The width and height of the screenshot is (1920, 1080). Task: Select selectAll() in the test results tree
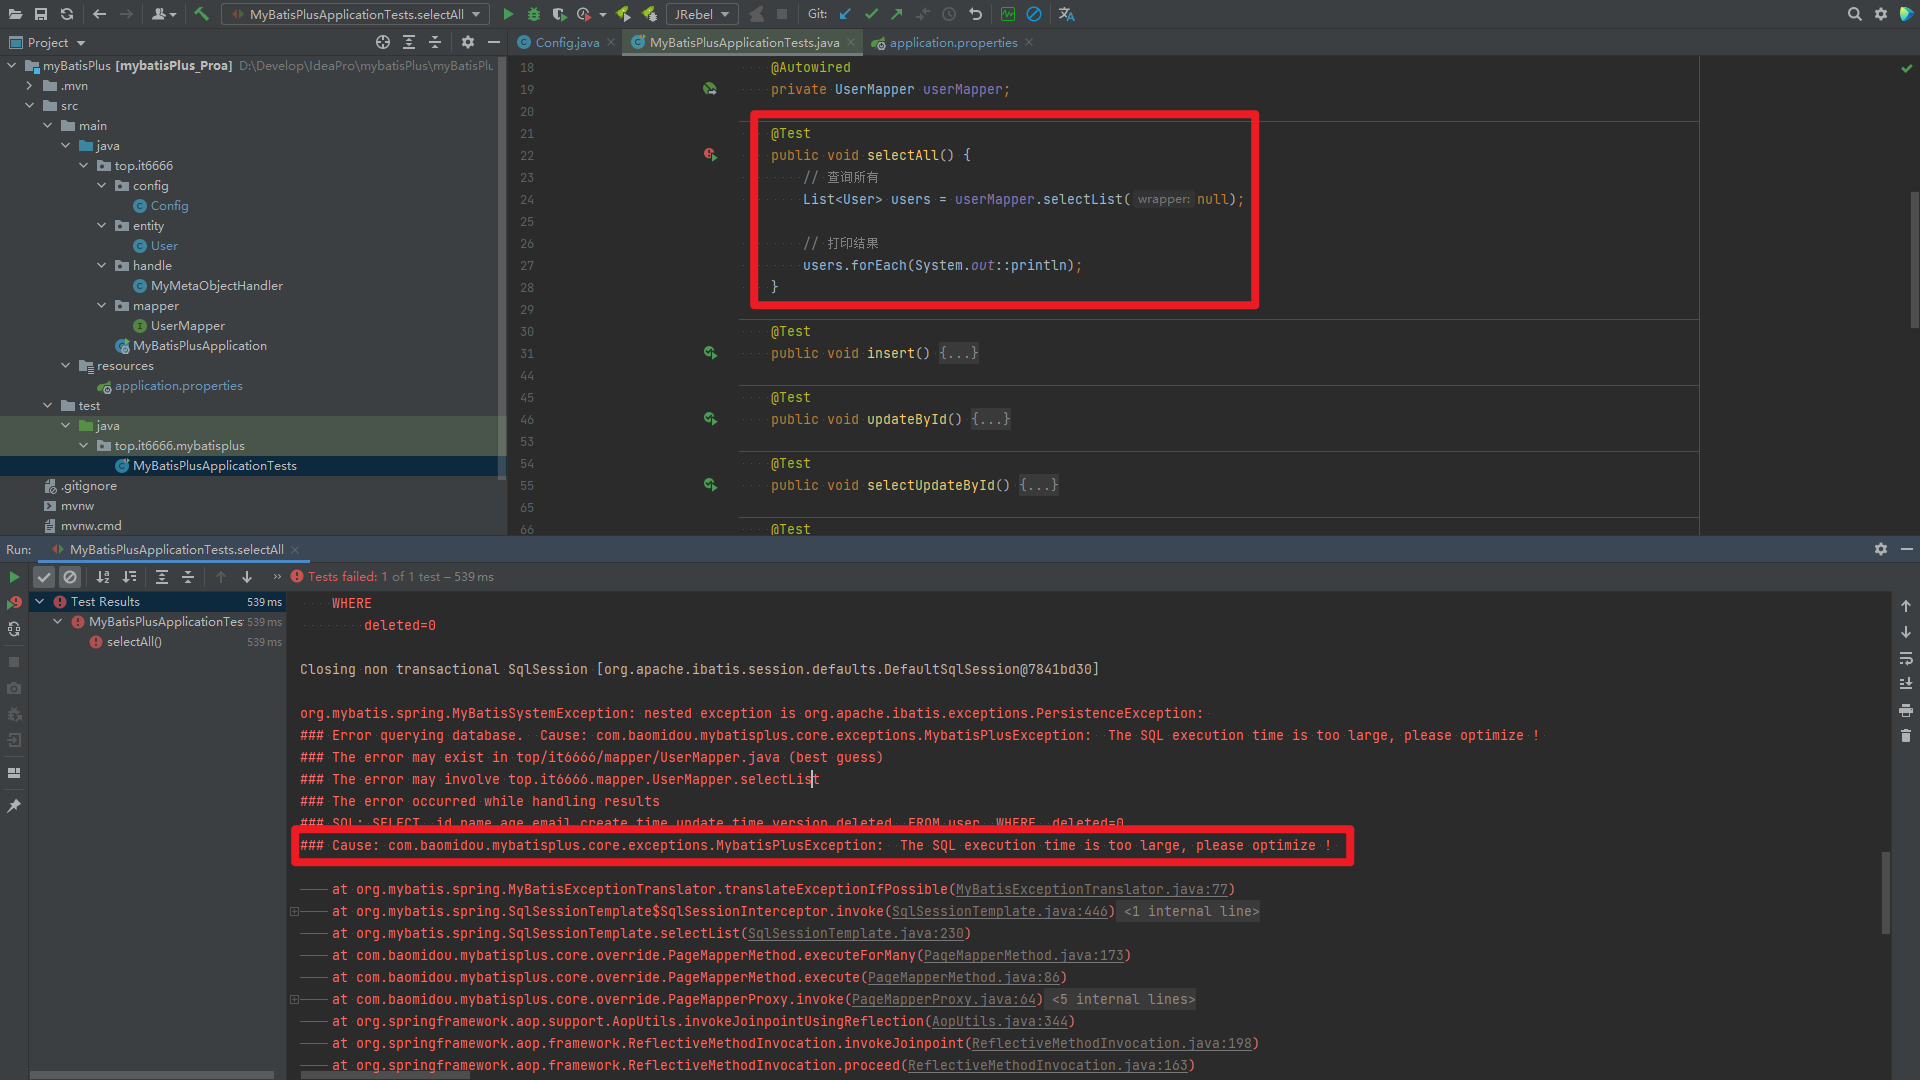click(134, 642)
